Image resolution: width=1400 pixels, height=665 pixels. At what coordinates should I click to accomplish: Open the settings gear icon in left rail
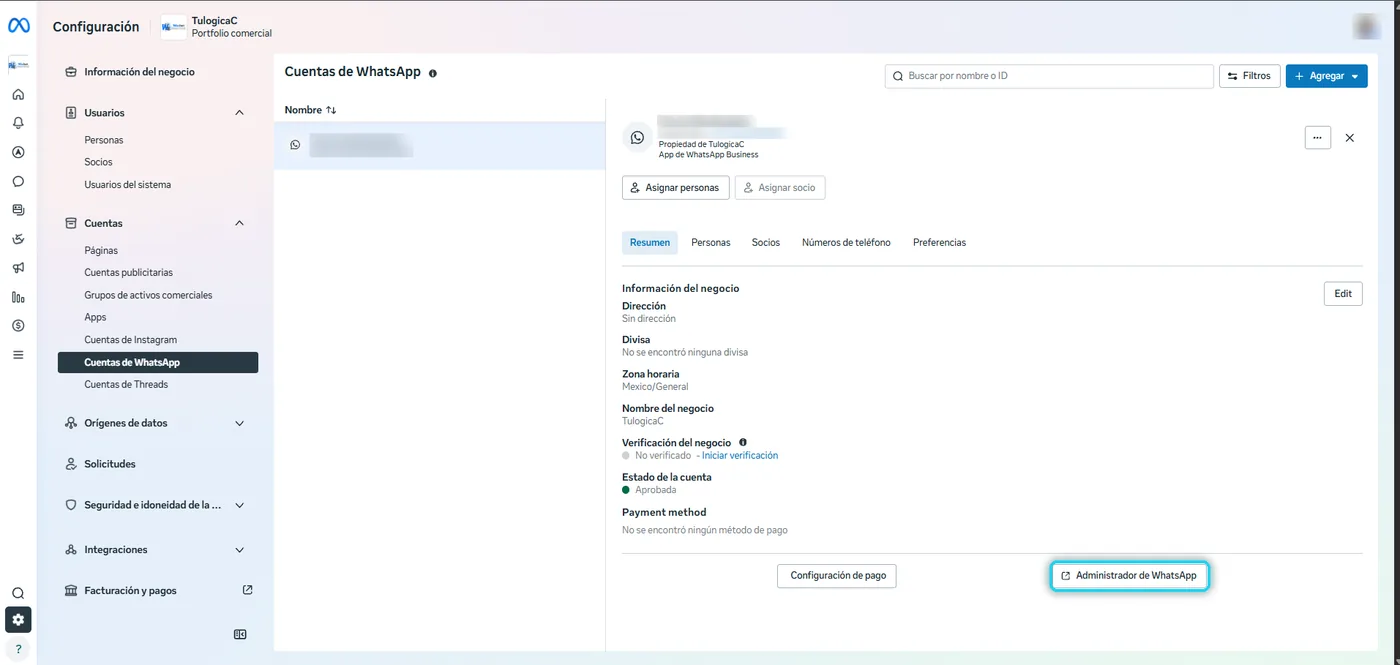(x=18, y=620)
